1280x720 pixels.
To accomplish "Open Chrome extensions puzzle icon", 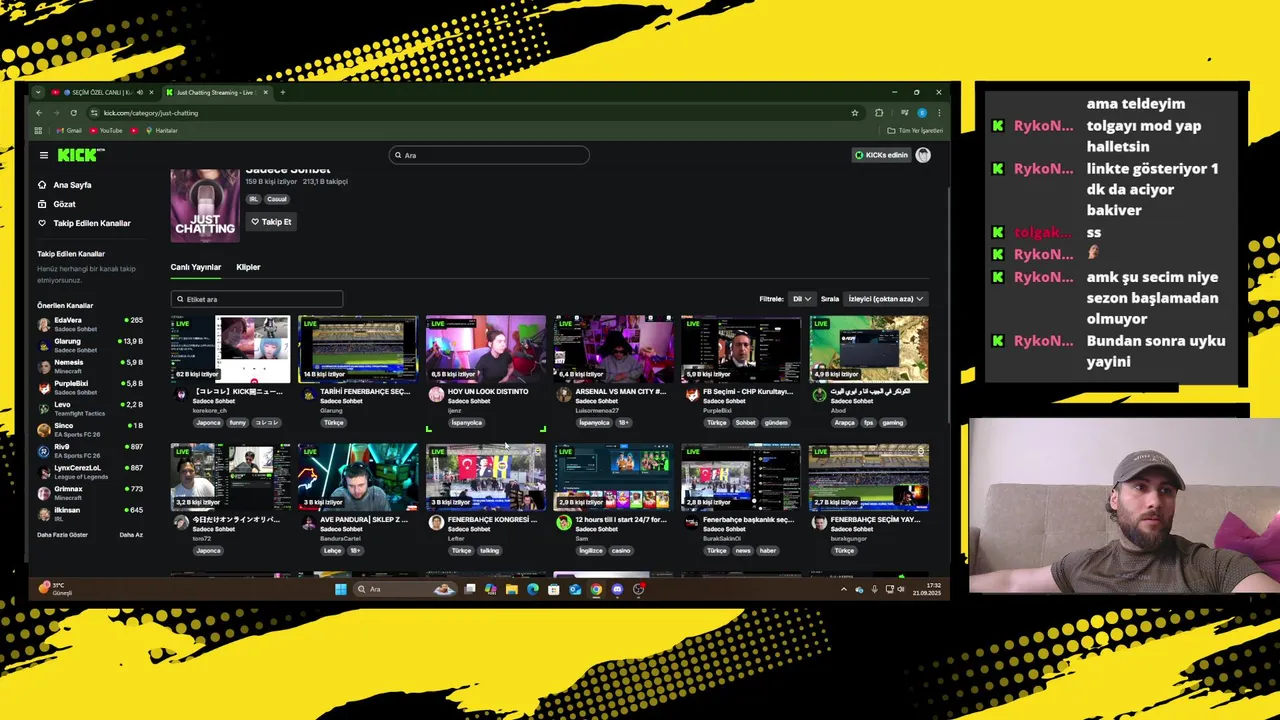I will click(x=879, y=113).
